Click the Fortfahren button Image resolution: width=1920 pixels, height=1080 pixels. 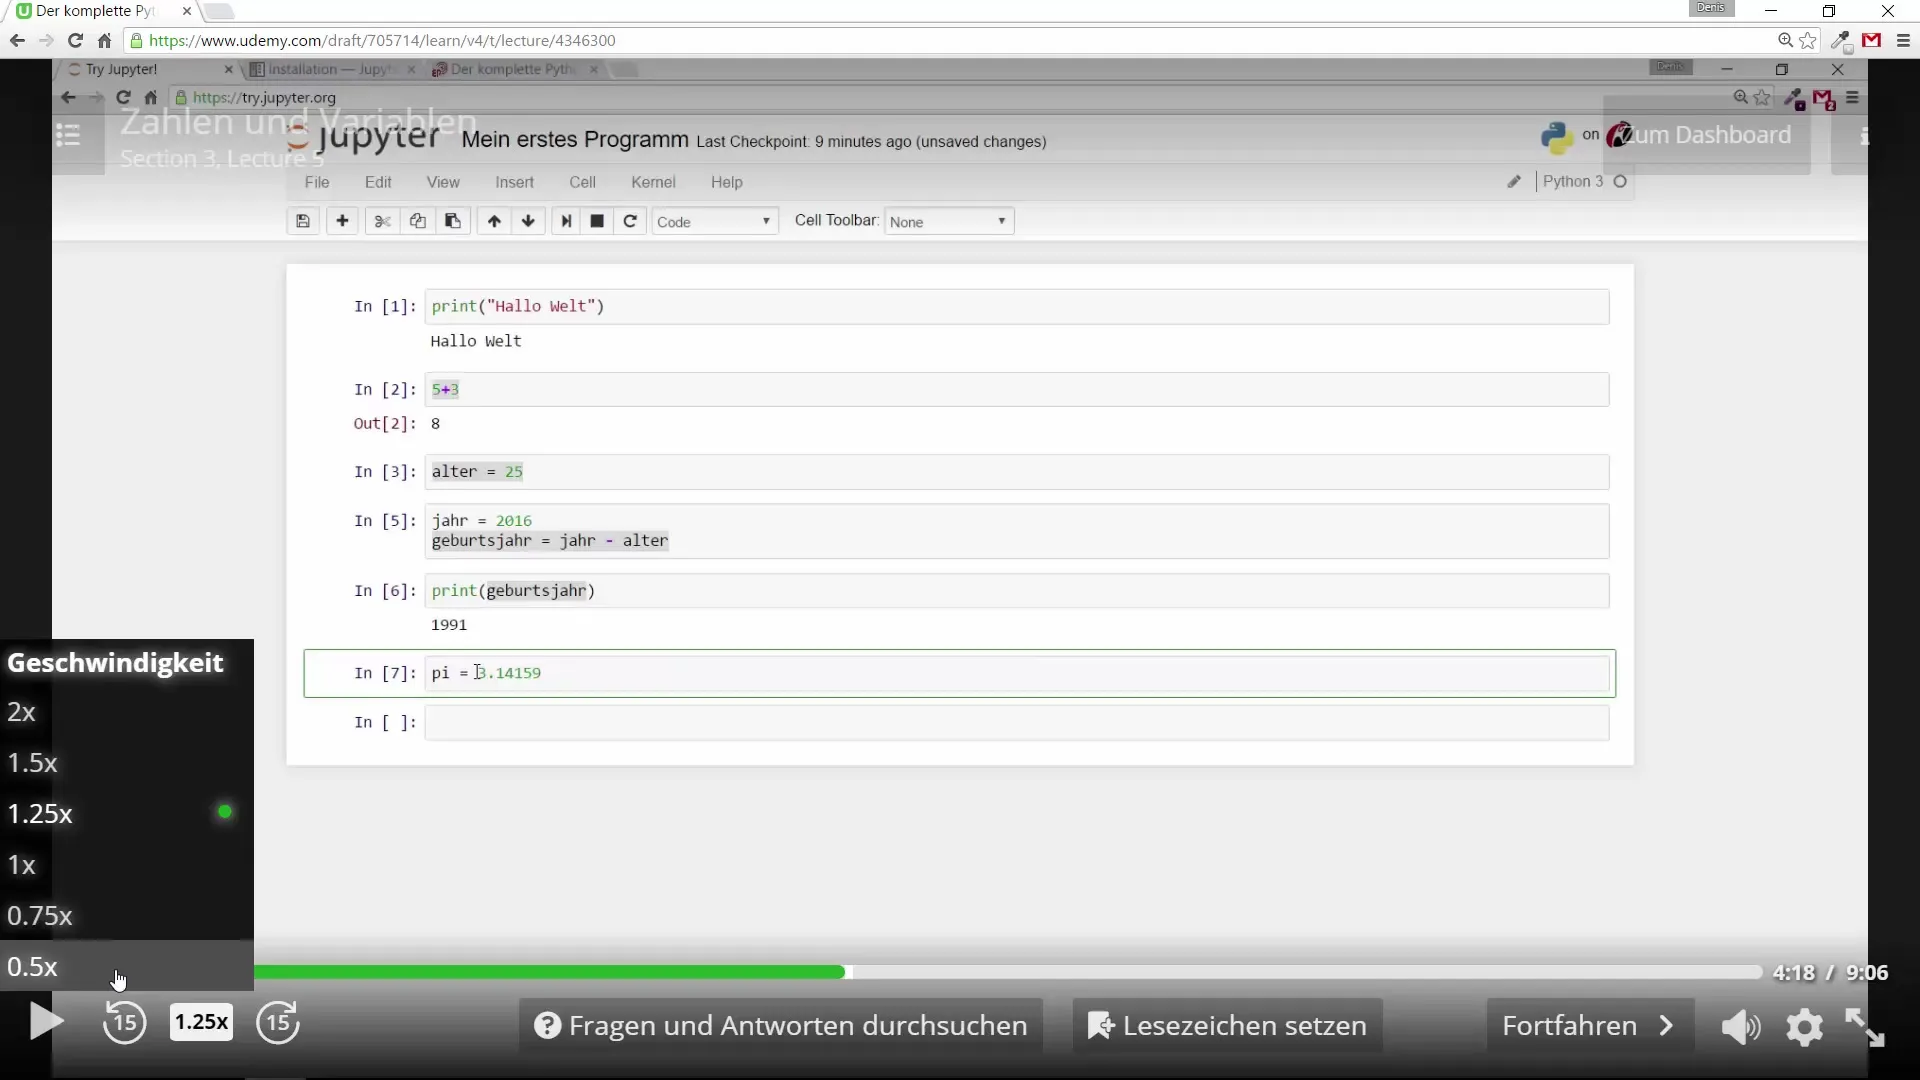[x=1588, y=1026]
